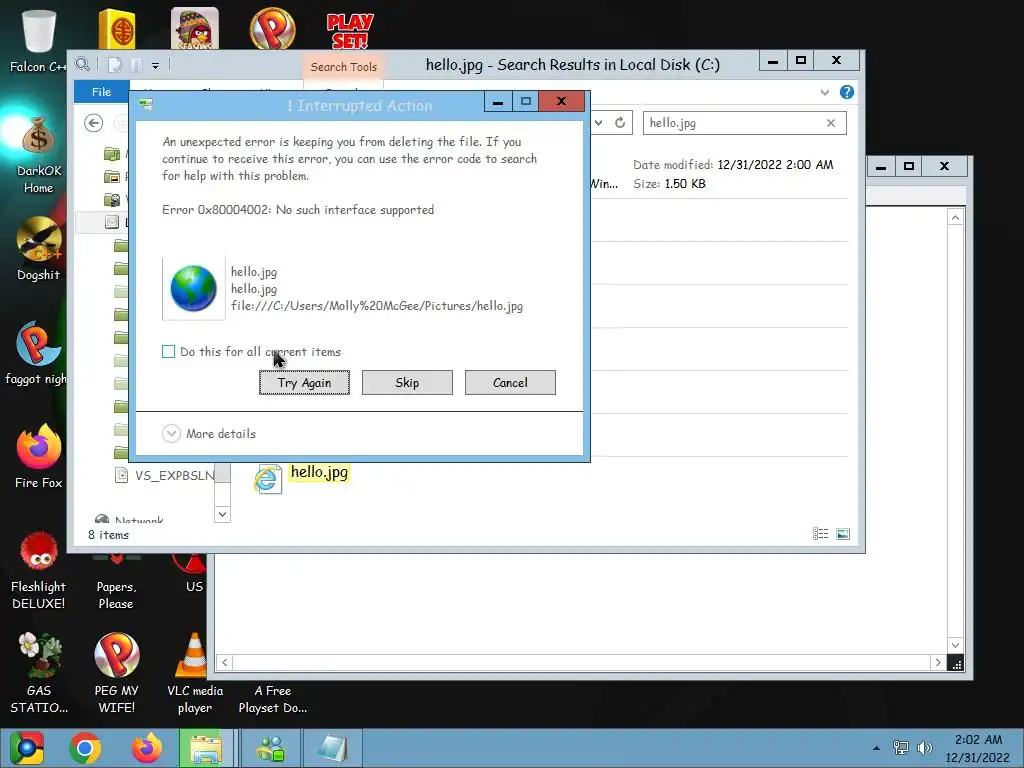The width and height of the screenshot is (1024, 768).
Task: Click Explorer help question mark icon
Action: [847, 92]
